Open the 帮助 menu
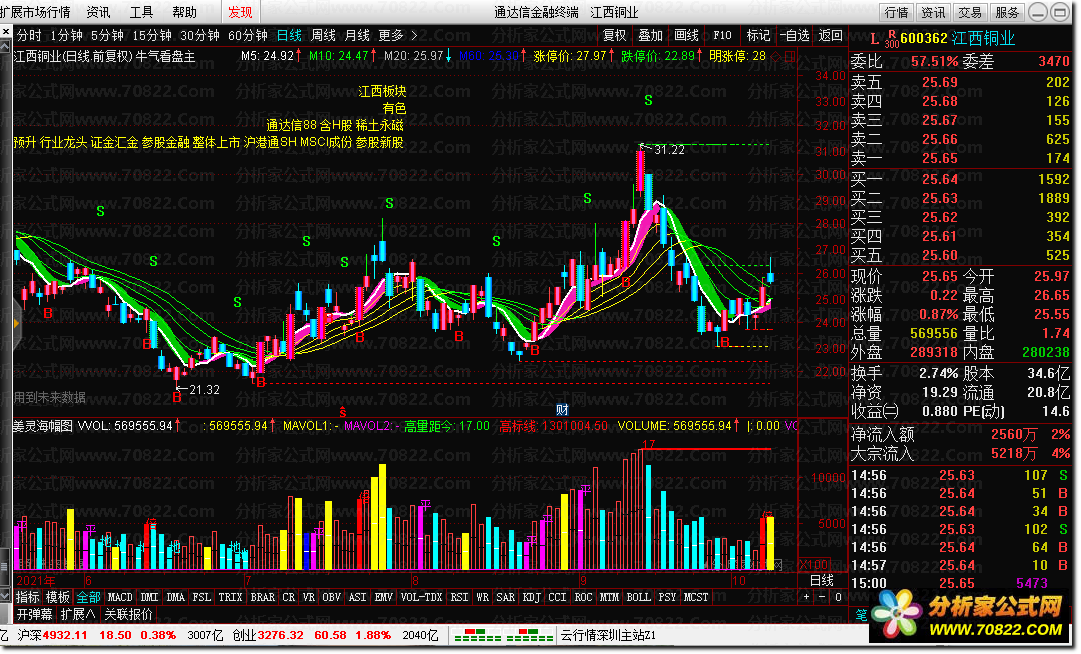This screenshot has width=1081, height=654. tap(185, 12)
